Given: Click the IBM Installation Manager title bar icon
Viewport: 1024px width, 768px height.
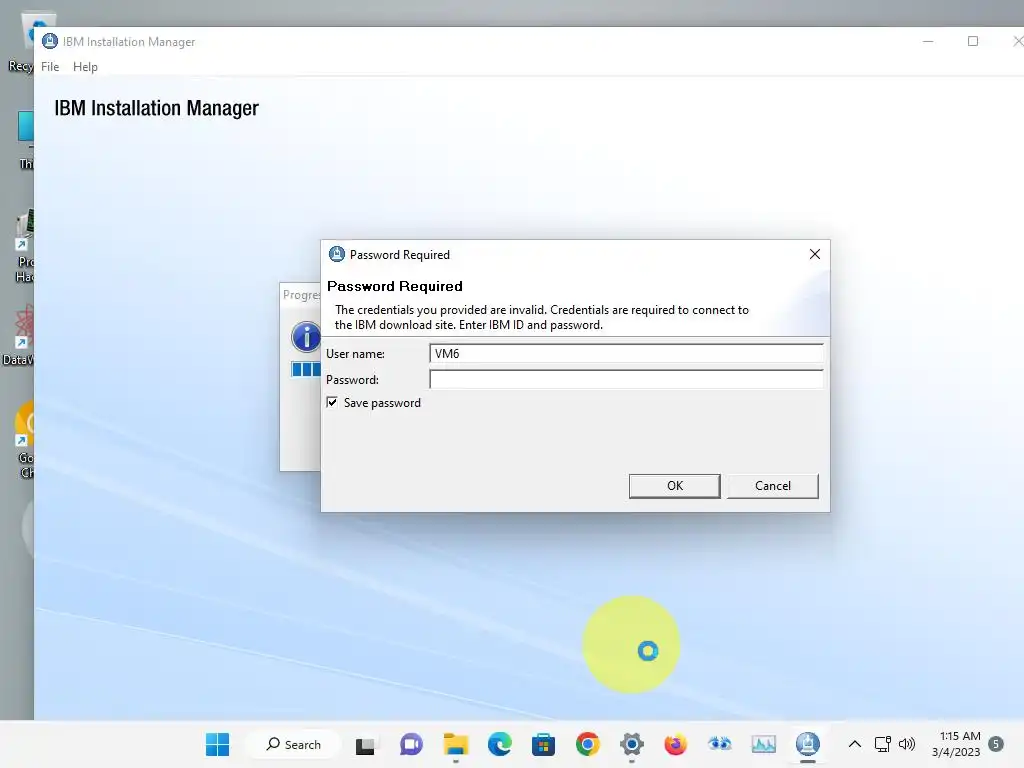Looking at the screenshot, I should tap(50, 41).
